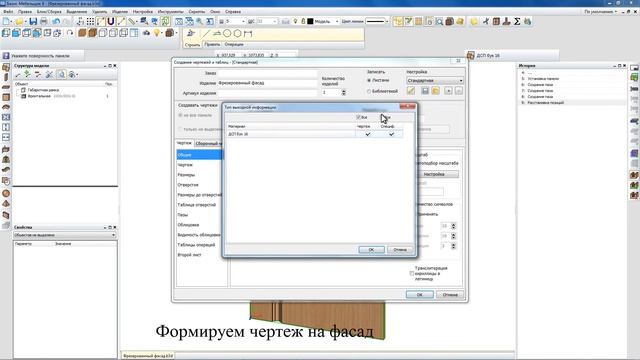Open the Стандартная settings dropdown
This screenshot has width=640, height=360.
click(435, 80)
